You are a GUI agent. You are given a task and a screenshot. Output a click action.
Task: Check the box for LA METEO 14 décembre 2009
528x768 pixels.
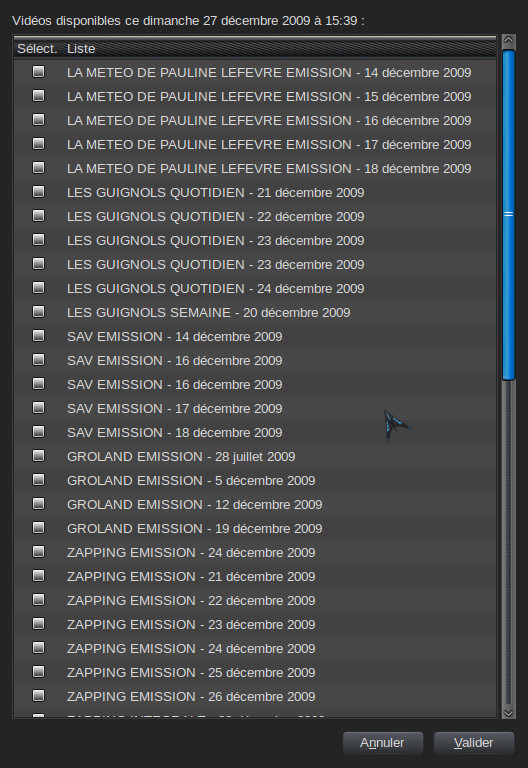[x=38, y=72]
